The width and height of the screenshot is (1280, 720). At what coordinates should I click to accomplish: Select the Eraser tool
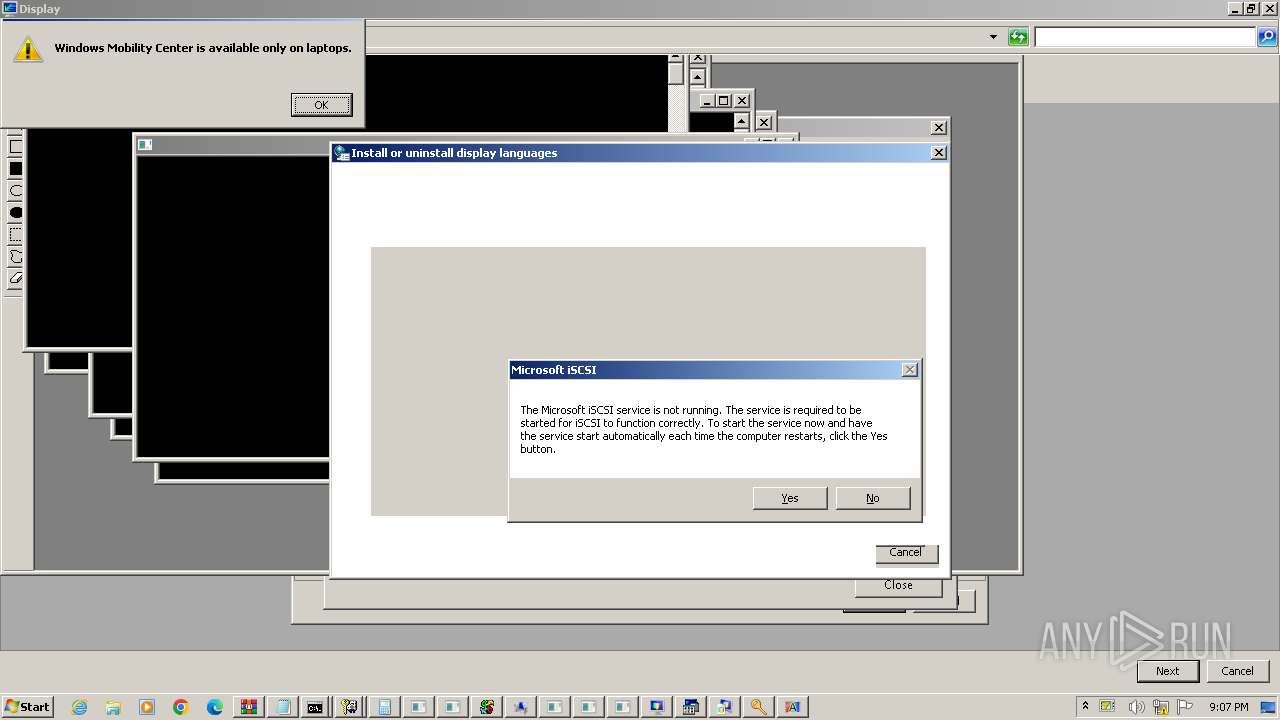pyautogui.click(x=15, y=279)
